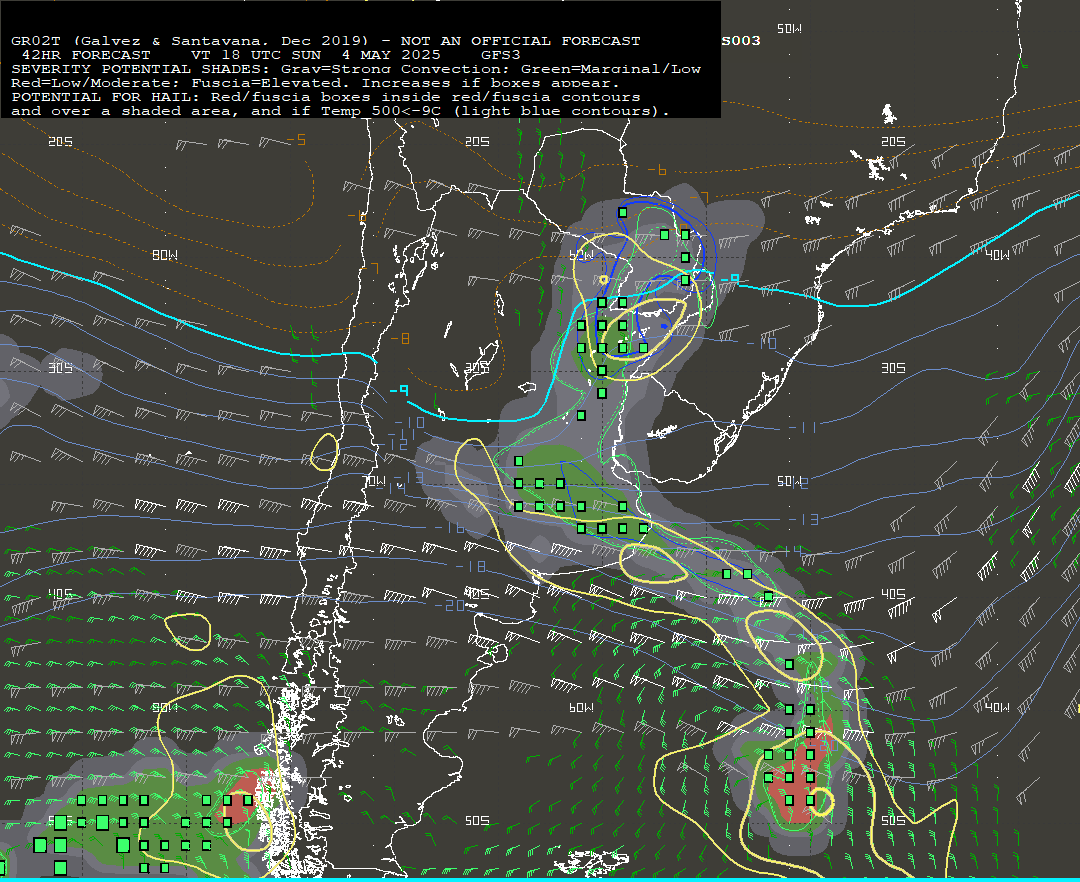Click the '-13' label next to 70W
1080x882 pixels.
[x=408, y=476]
